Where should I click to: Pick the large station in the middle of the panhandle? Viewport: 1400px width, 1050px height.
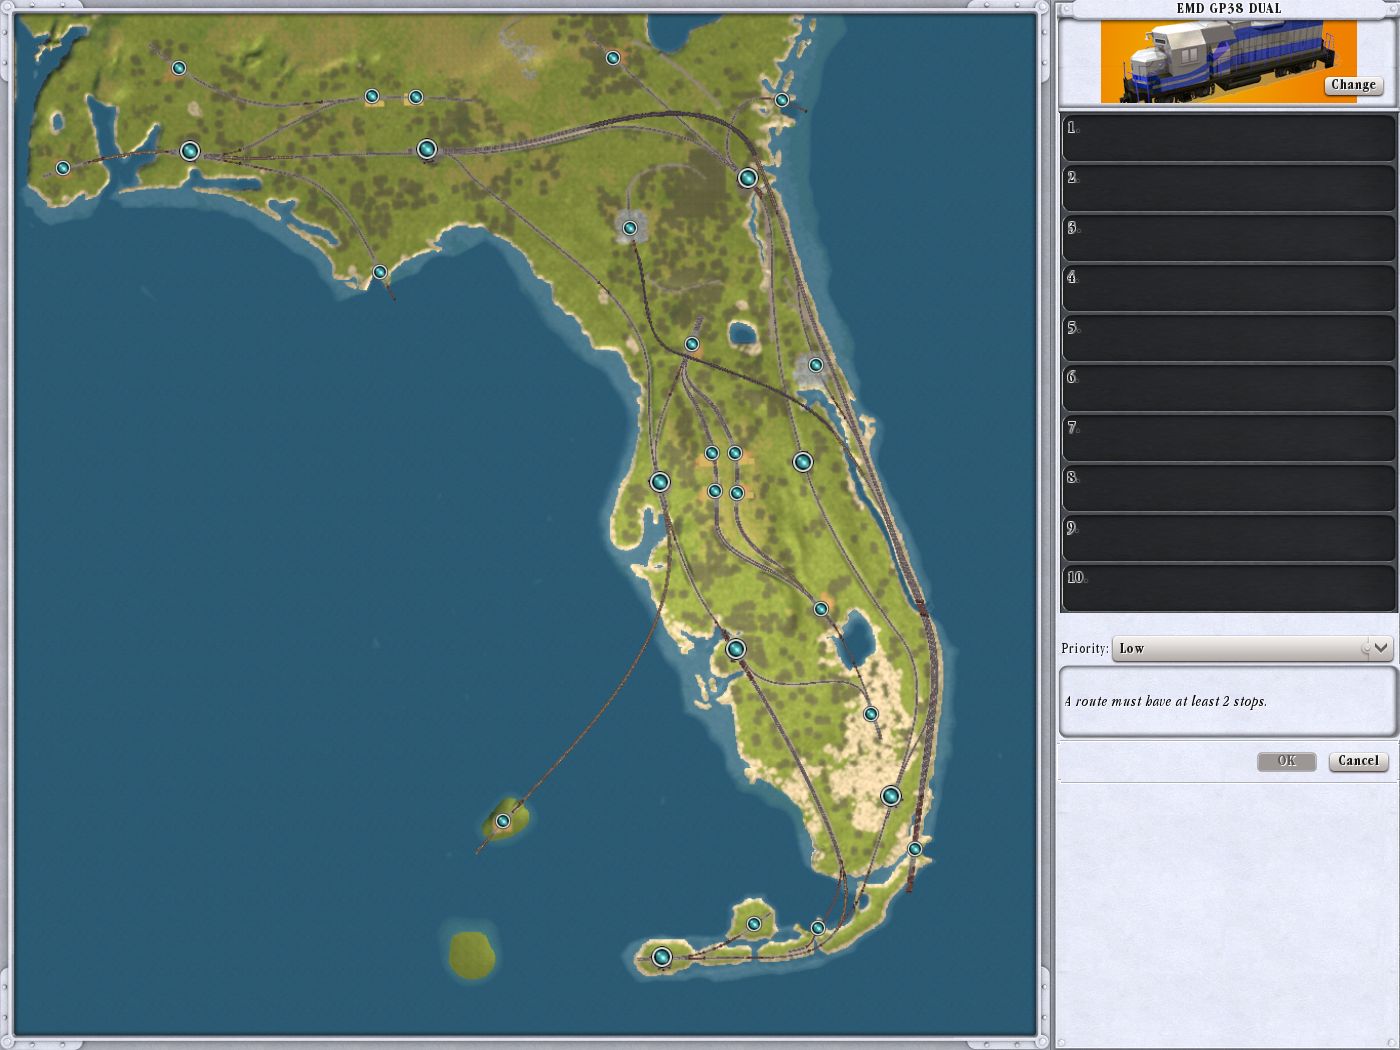(426, 150)
